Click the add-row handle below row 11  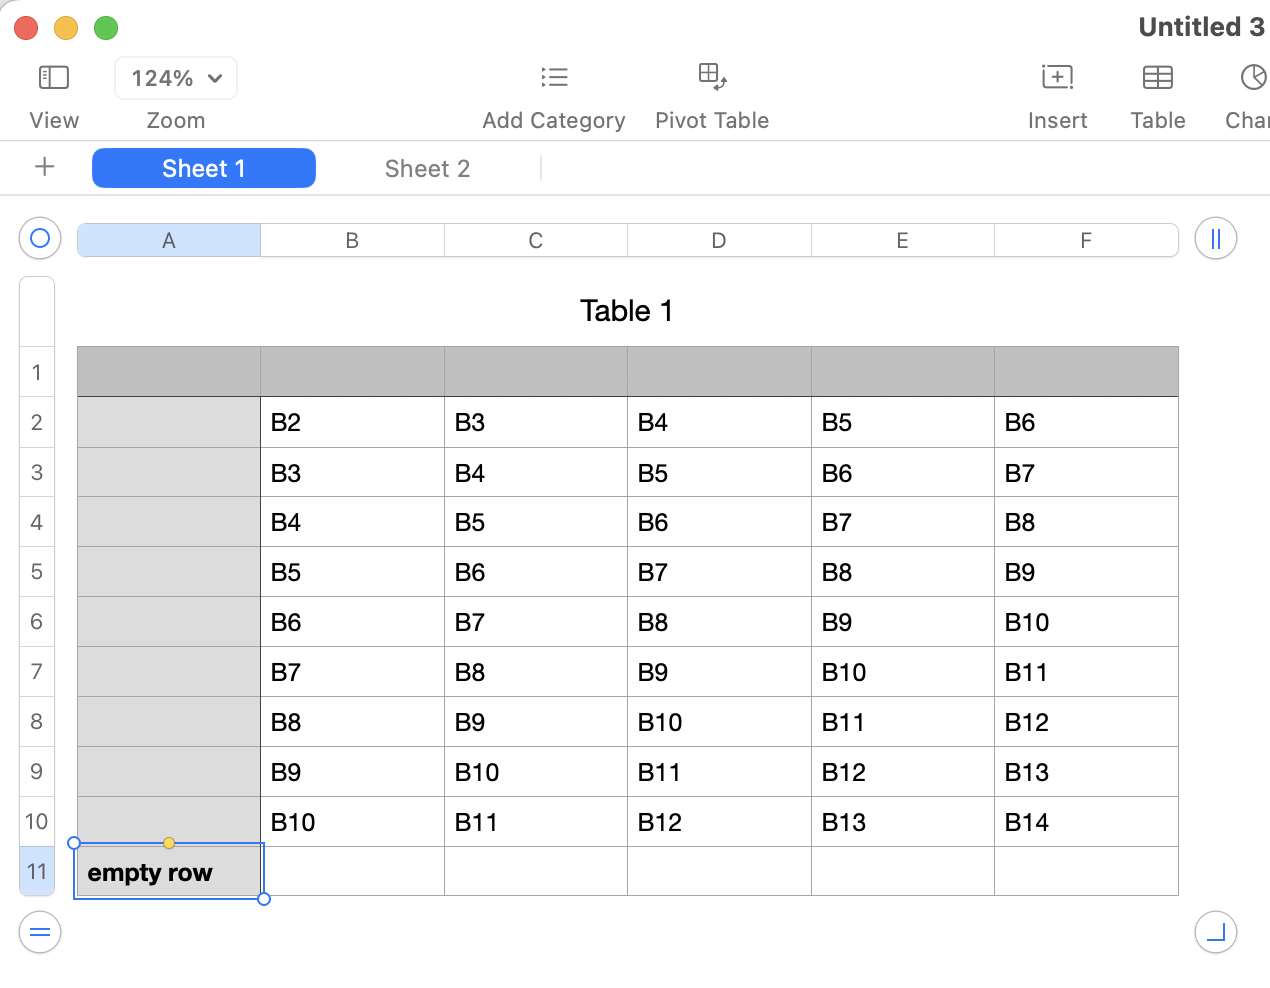click(40, 933)
